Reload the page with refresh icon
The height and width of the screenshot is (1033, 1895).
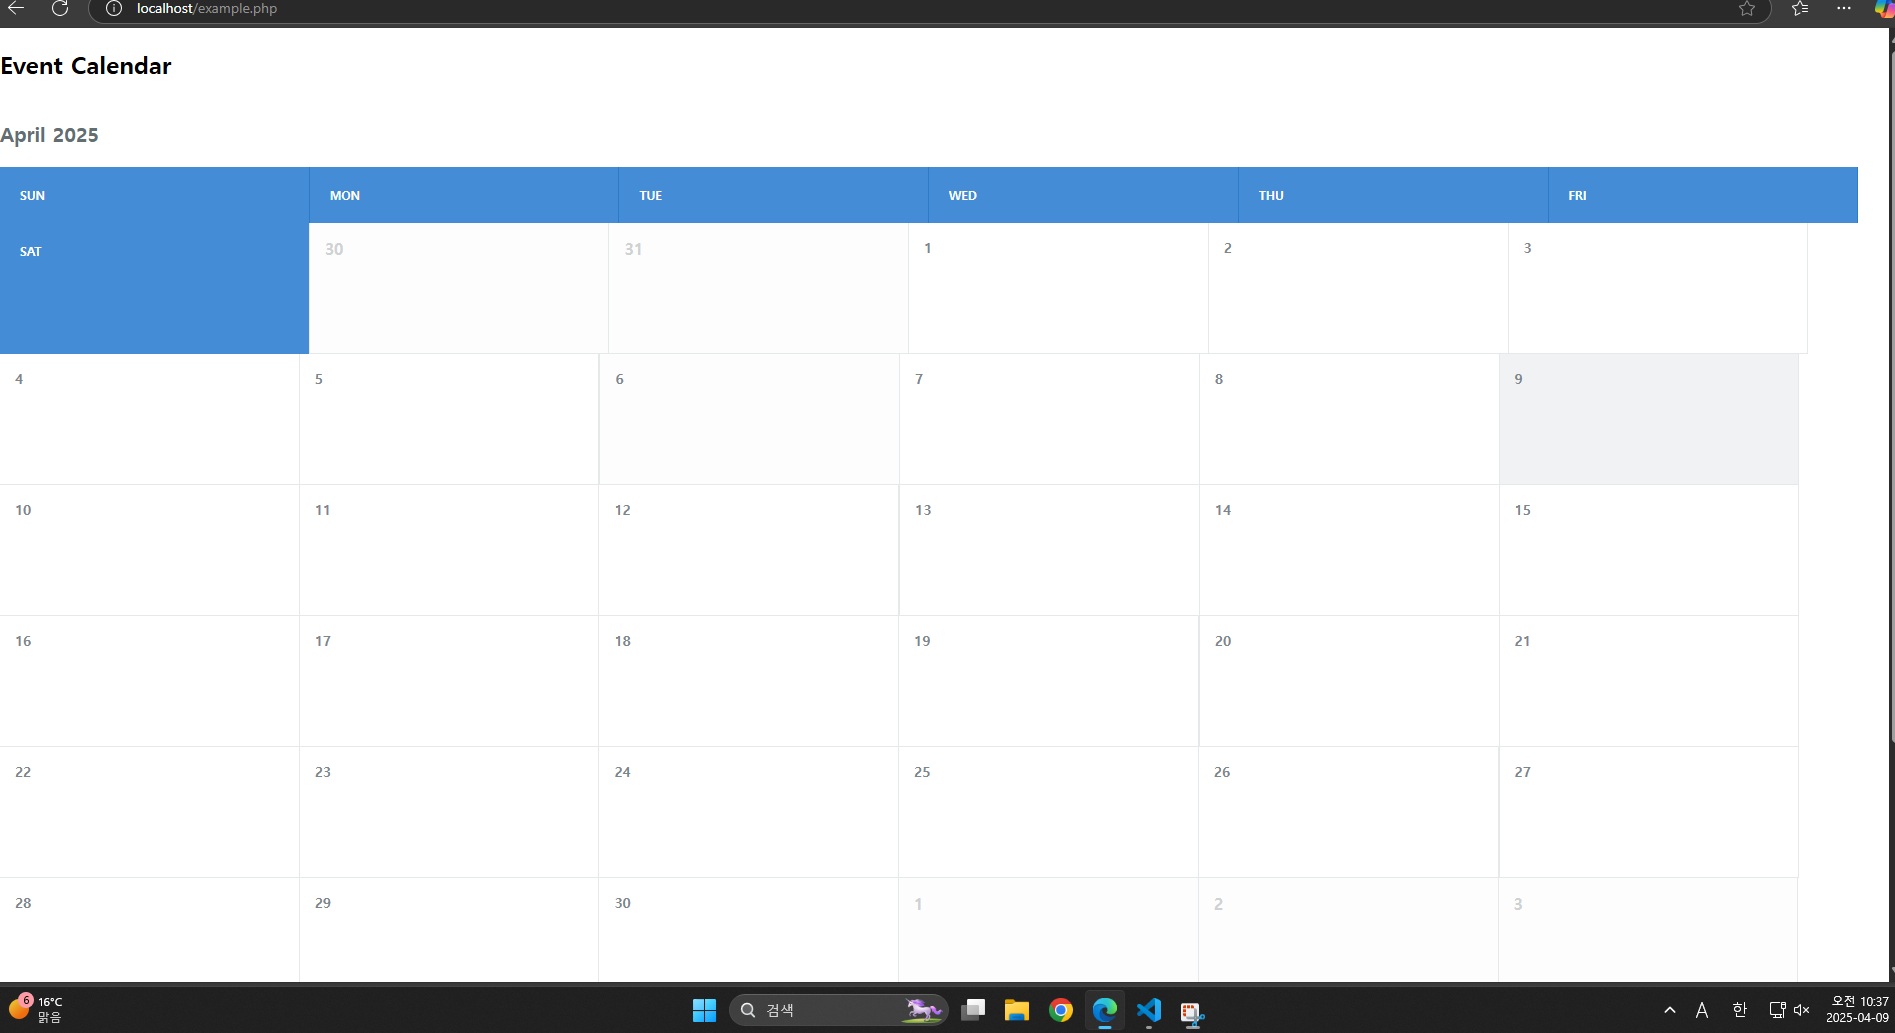(x=60, y=8)
